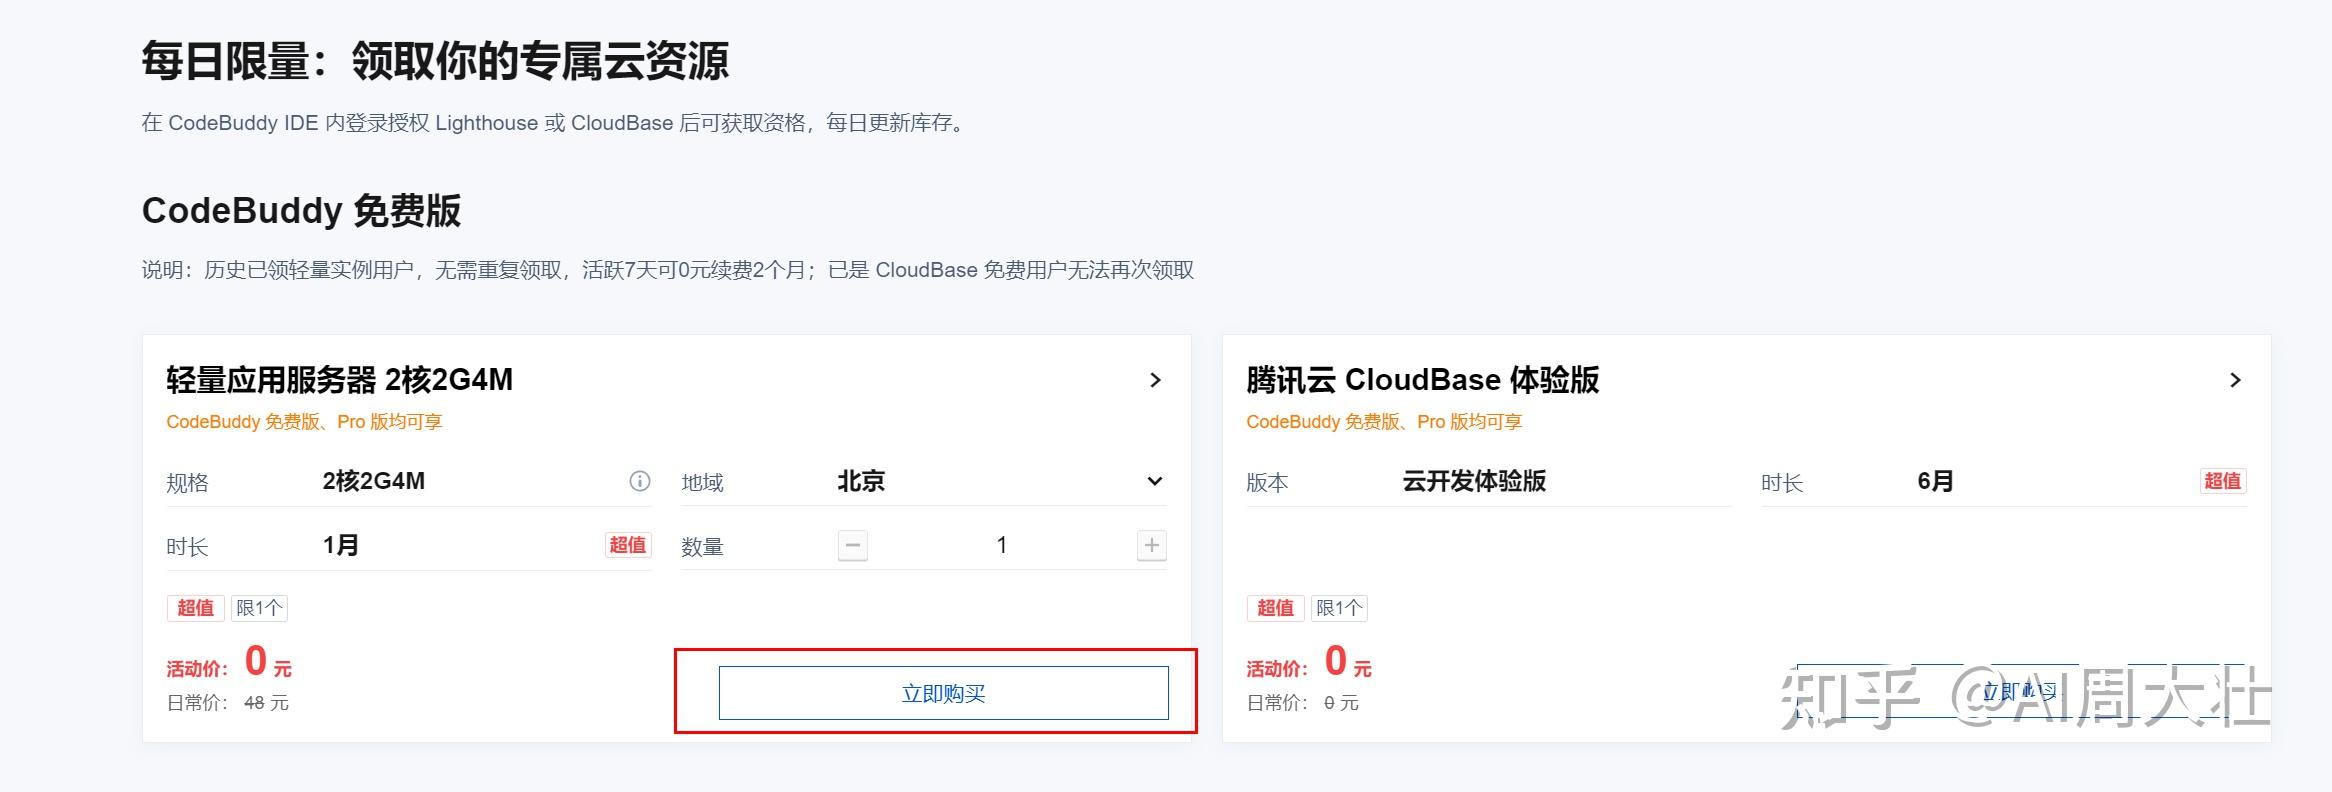The width and height of the screenshot is (2332, 792).
Task: Click the 超值 tag above the 轻量应用服务器 price
Action: pos(195,608)
